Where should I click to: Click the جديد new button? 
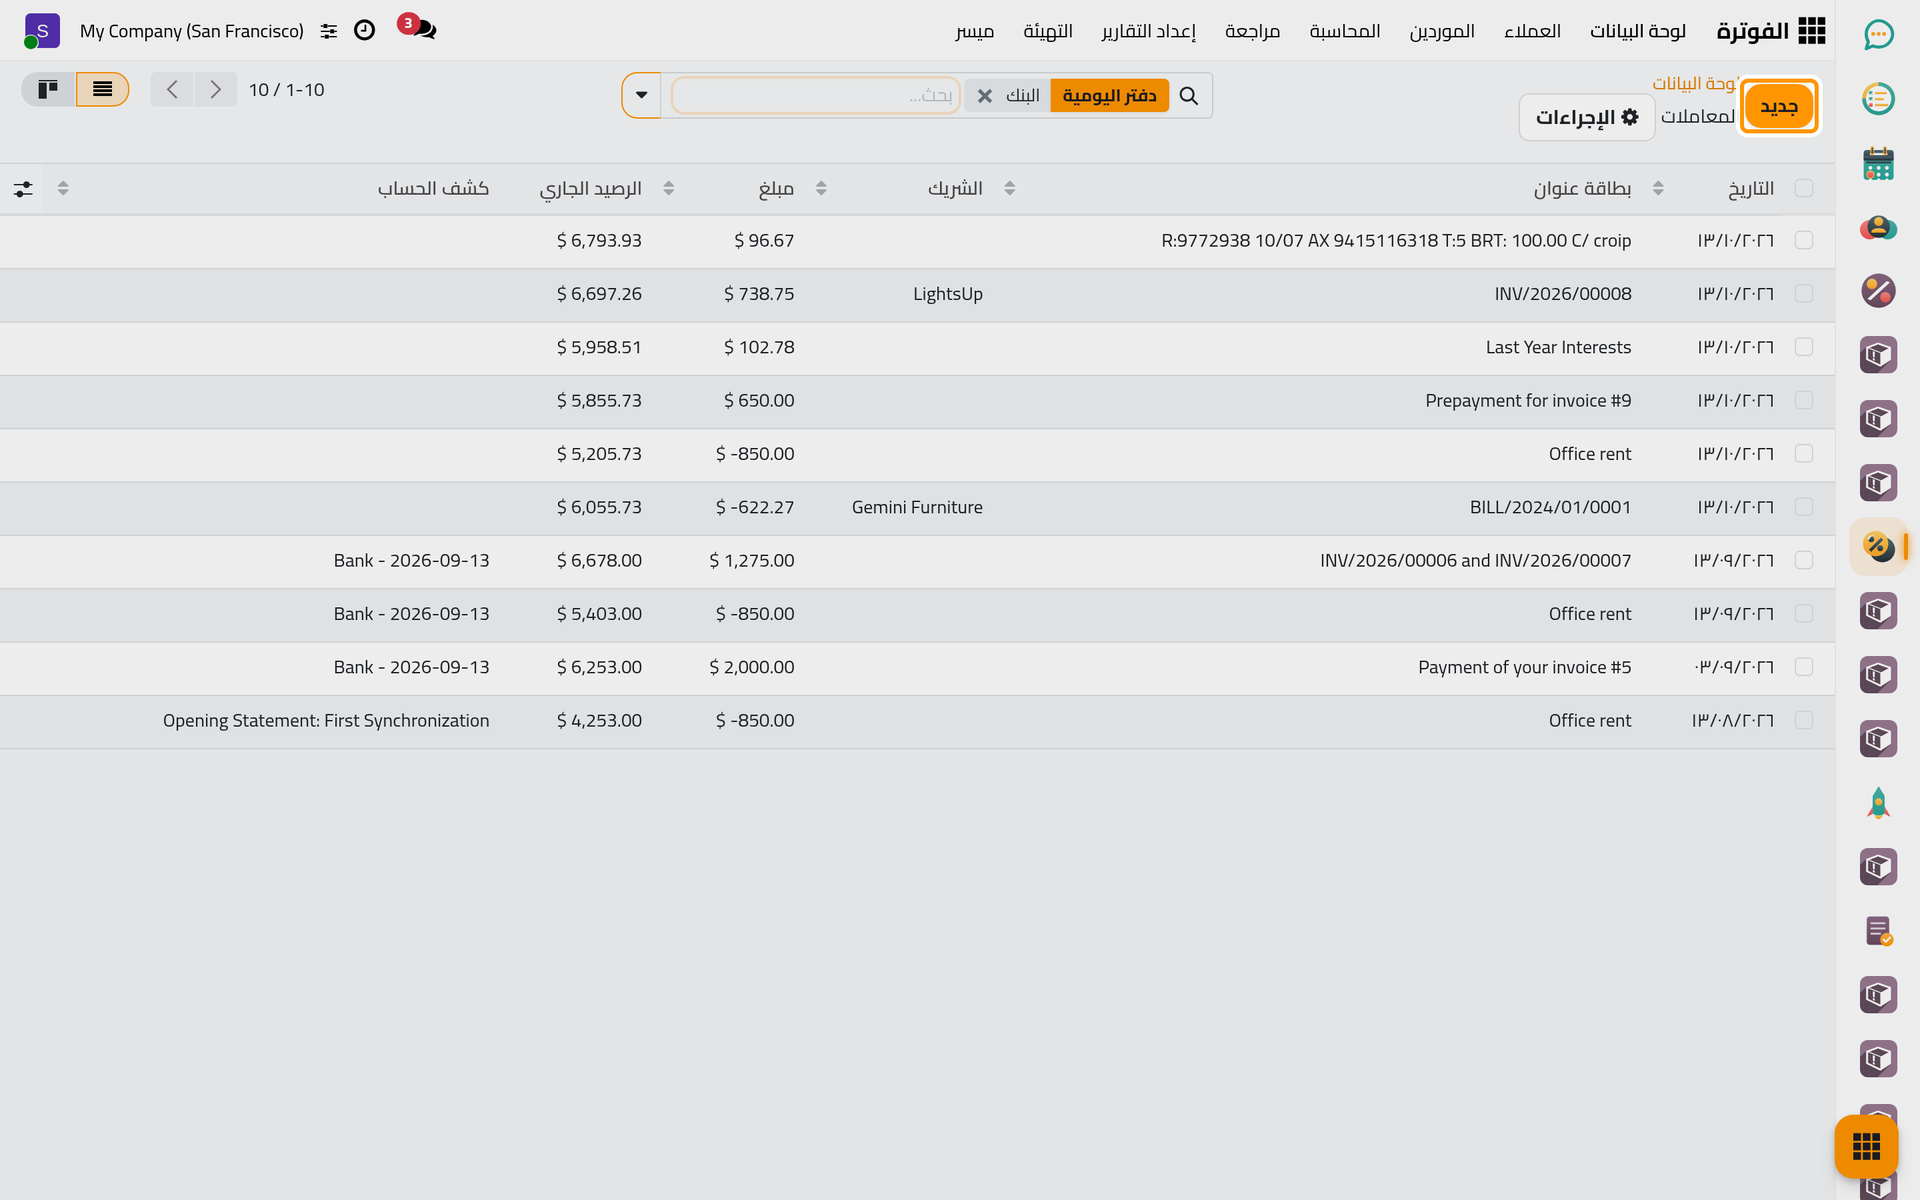click(x=1779, y=106)
